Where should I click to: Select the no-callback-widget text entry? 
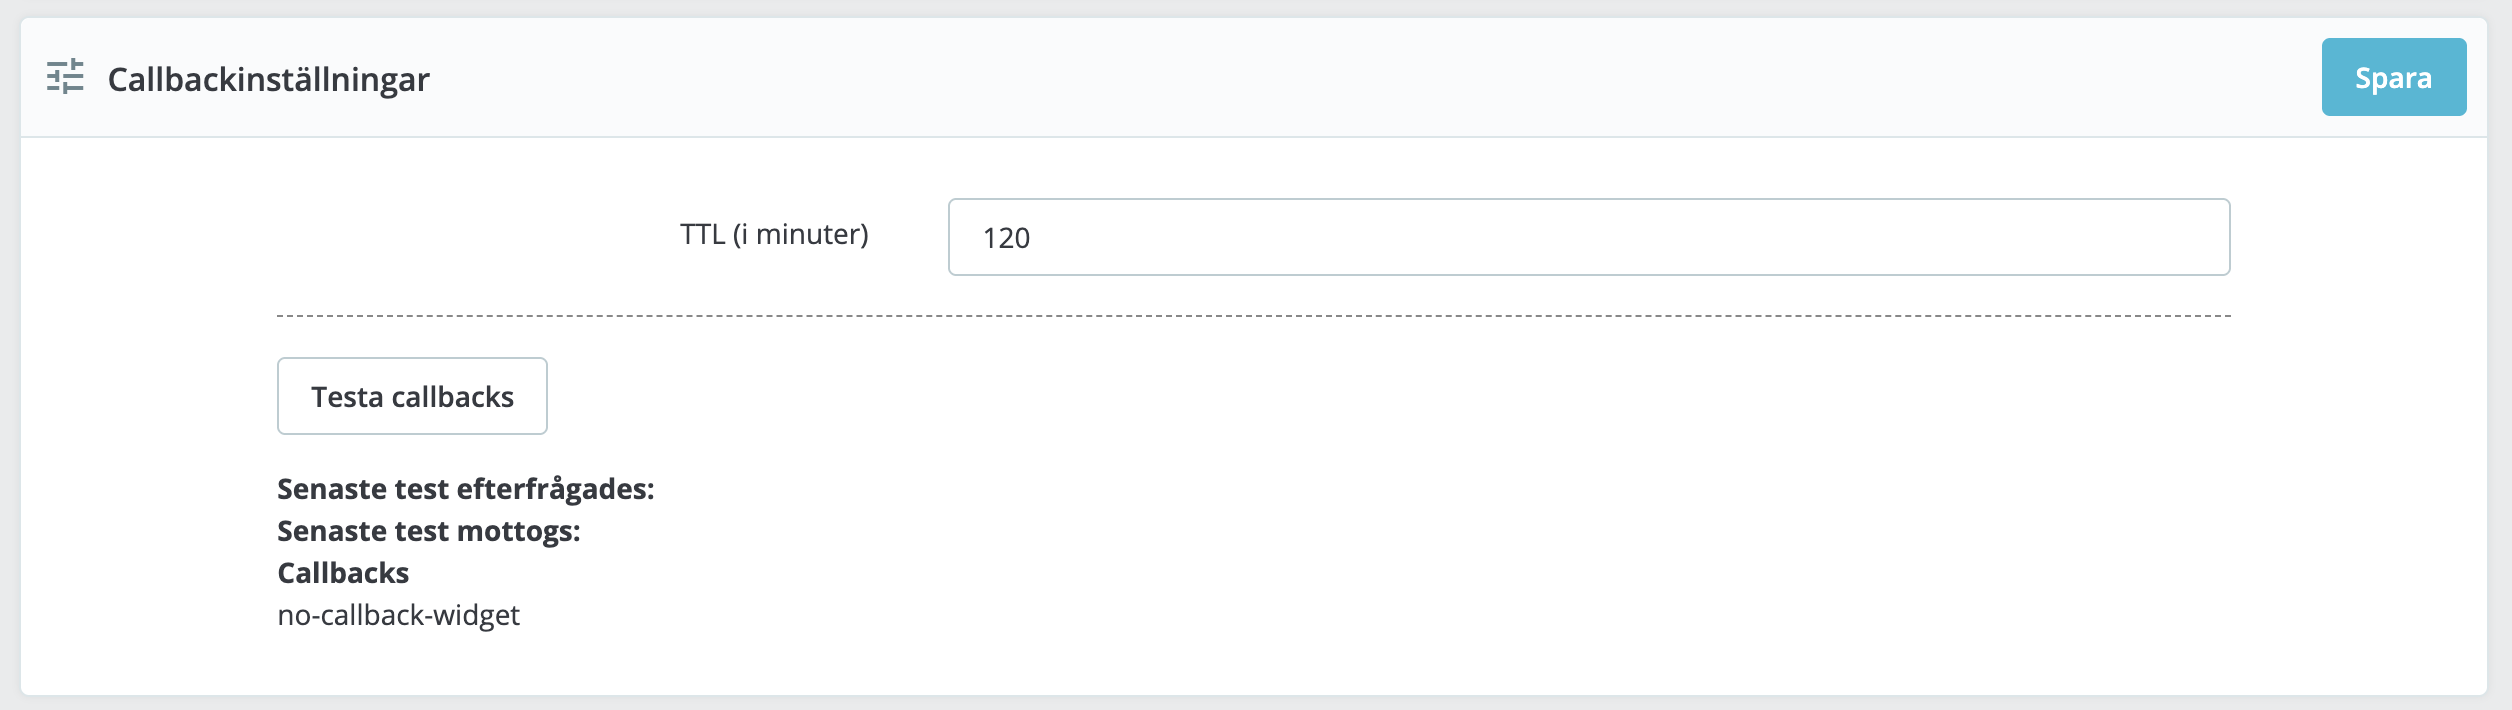[399, 615]
